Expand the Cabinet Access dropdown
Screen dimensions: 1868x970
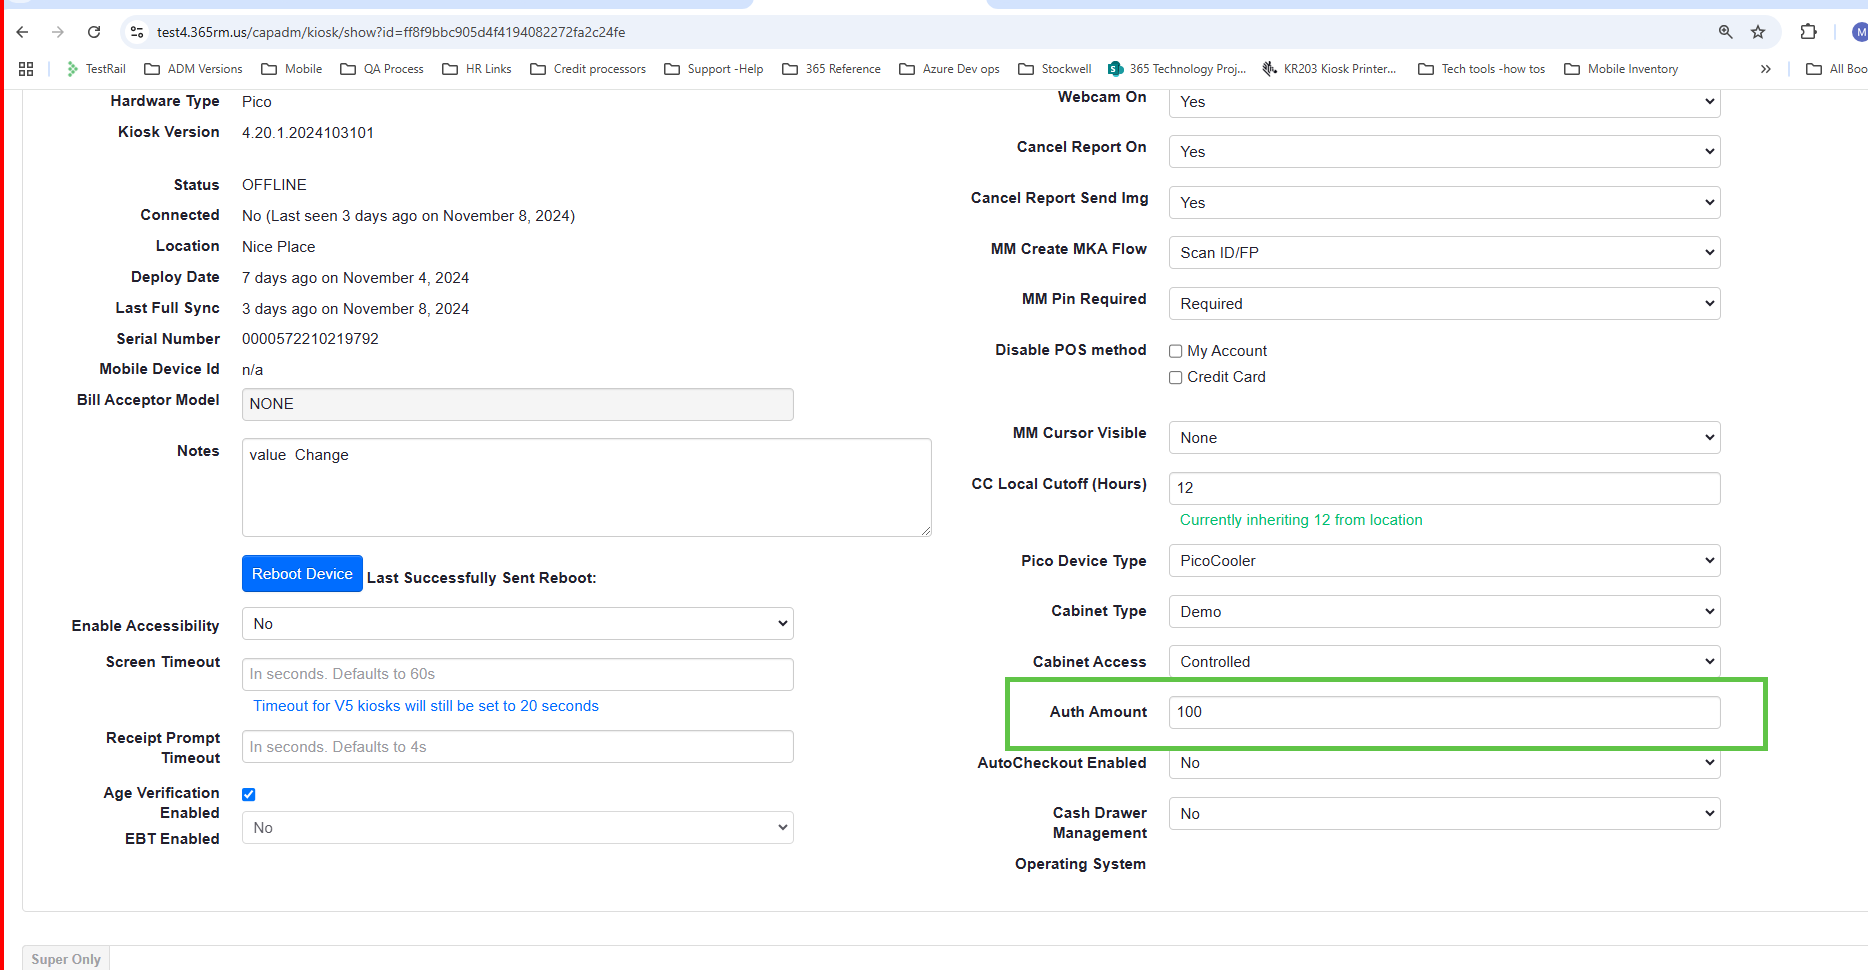tap(1443, 662)
